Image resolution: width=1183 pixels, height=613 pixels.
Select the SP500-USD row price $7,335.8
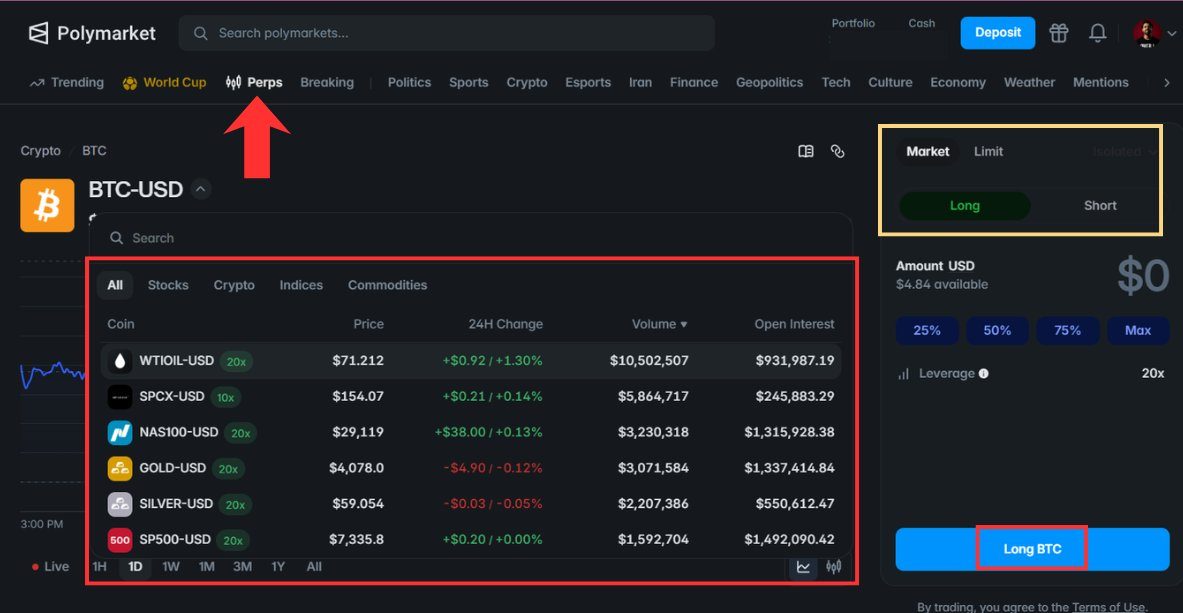[x=356, y=540]
